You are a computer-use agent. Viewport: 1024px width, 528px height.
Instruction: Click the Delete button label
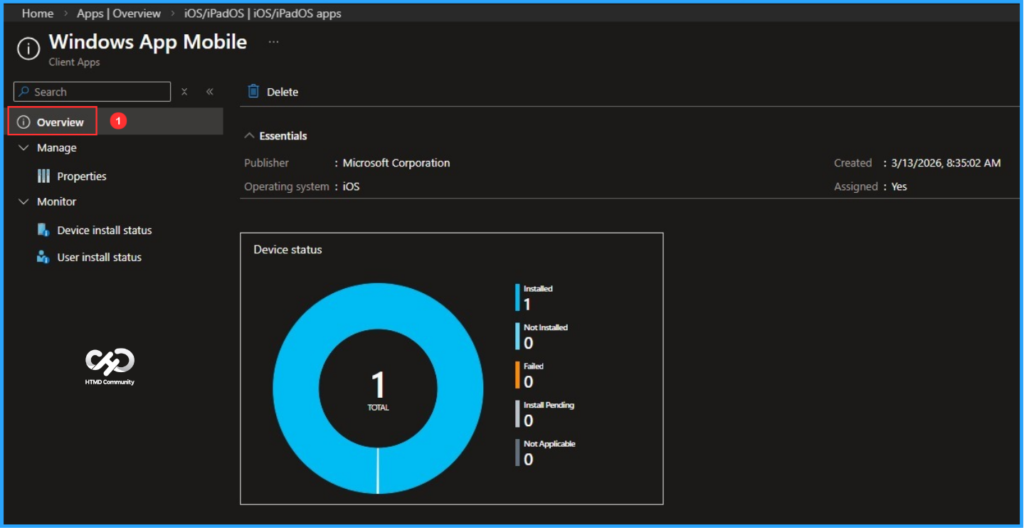click(282, 92)
